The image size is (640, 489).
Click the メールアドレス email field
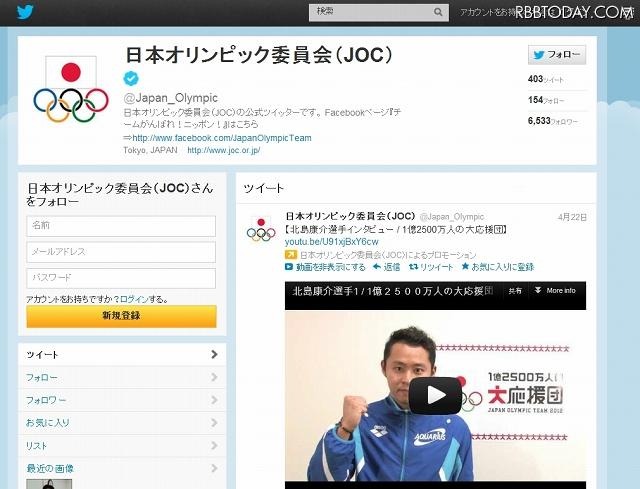(121, 252)
